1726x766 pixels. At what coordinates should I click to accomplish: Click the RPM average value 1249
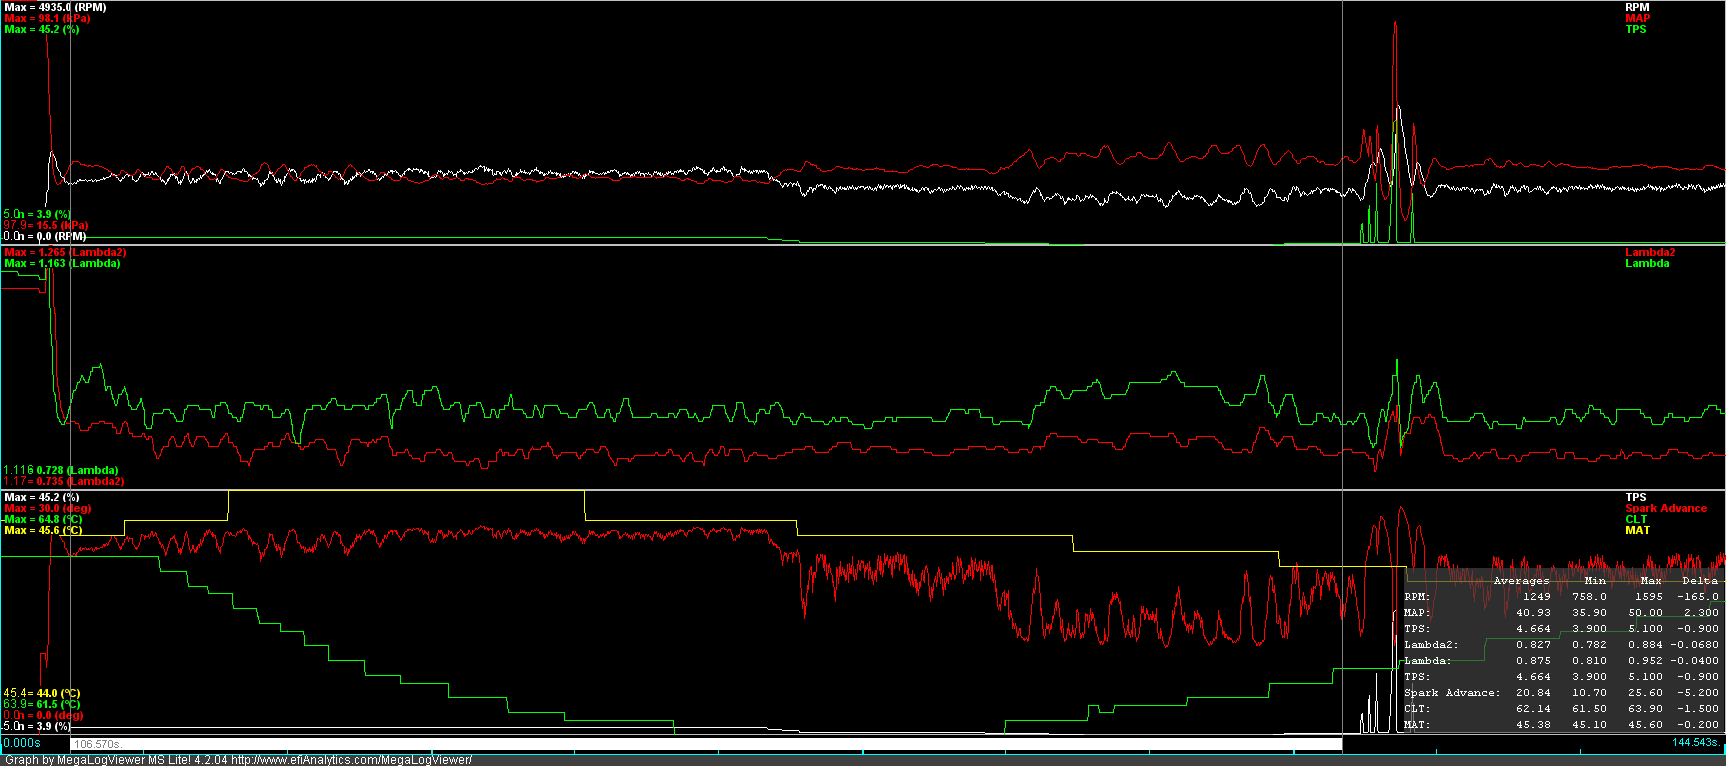(x=1537, y=596)
